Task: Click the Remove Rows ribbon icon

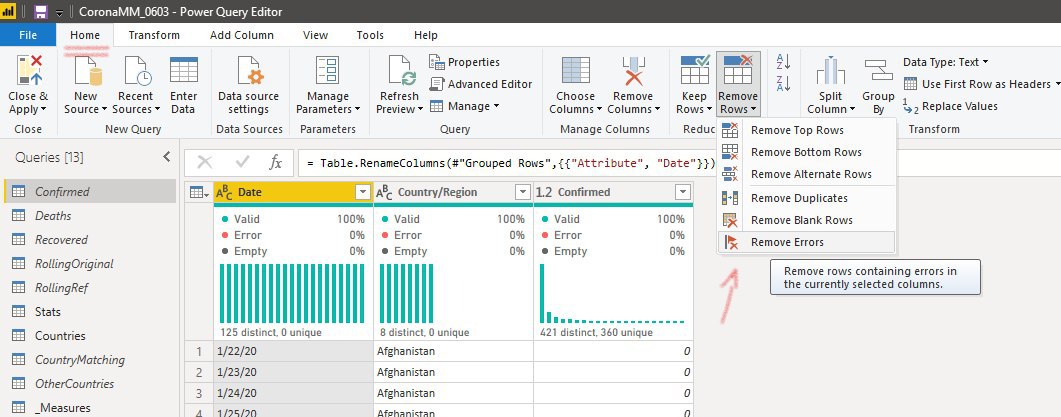Action: [x=738, y=70]
